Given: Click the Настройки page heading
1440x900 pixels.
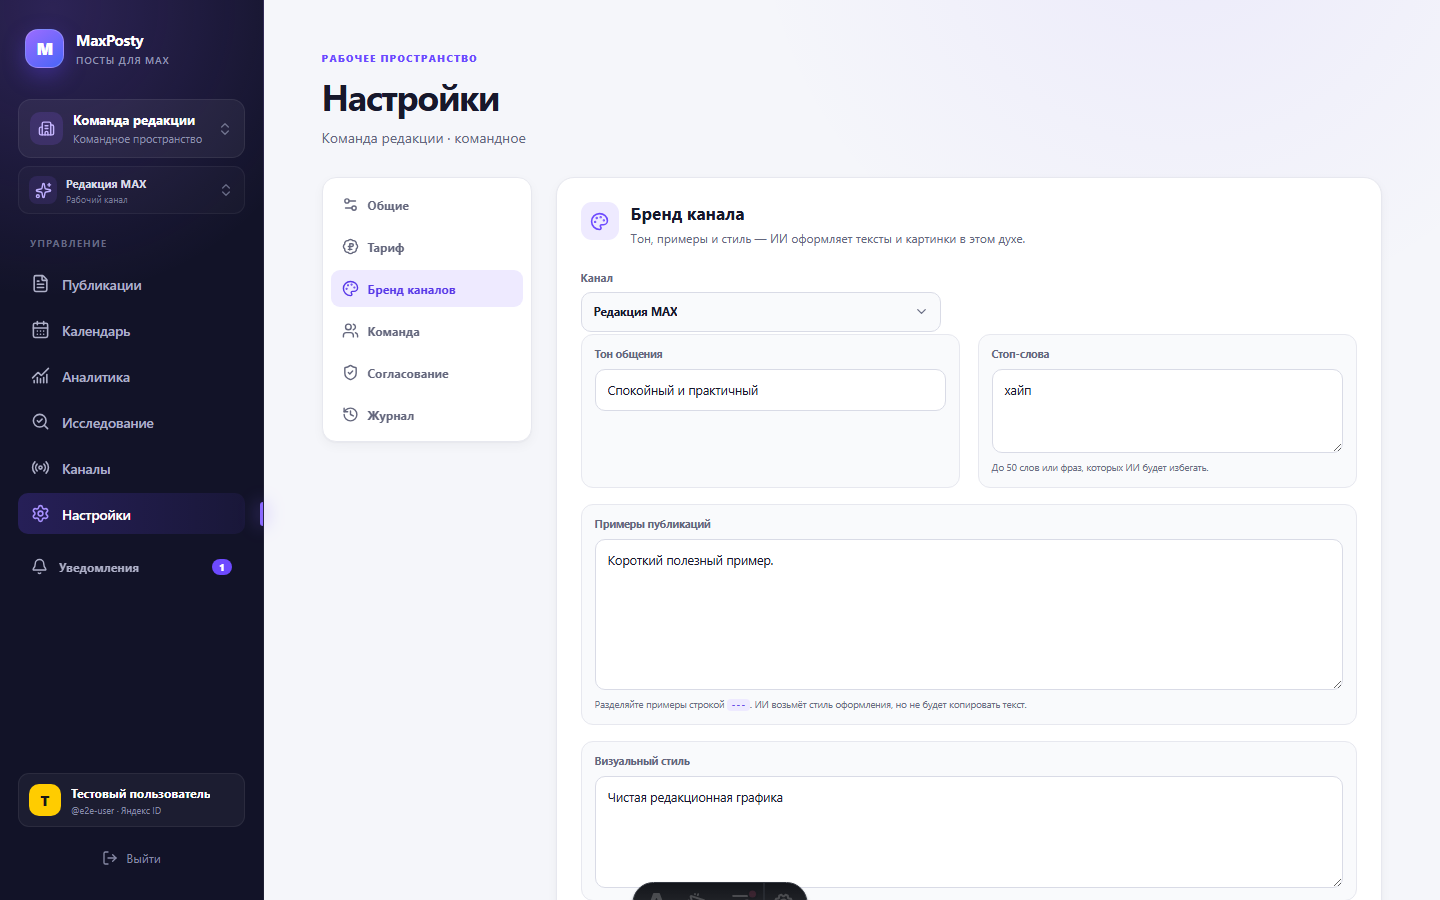Looking at the screenshot, I should coord(410,99).
